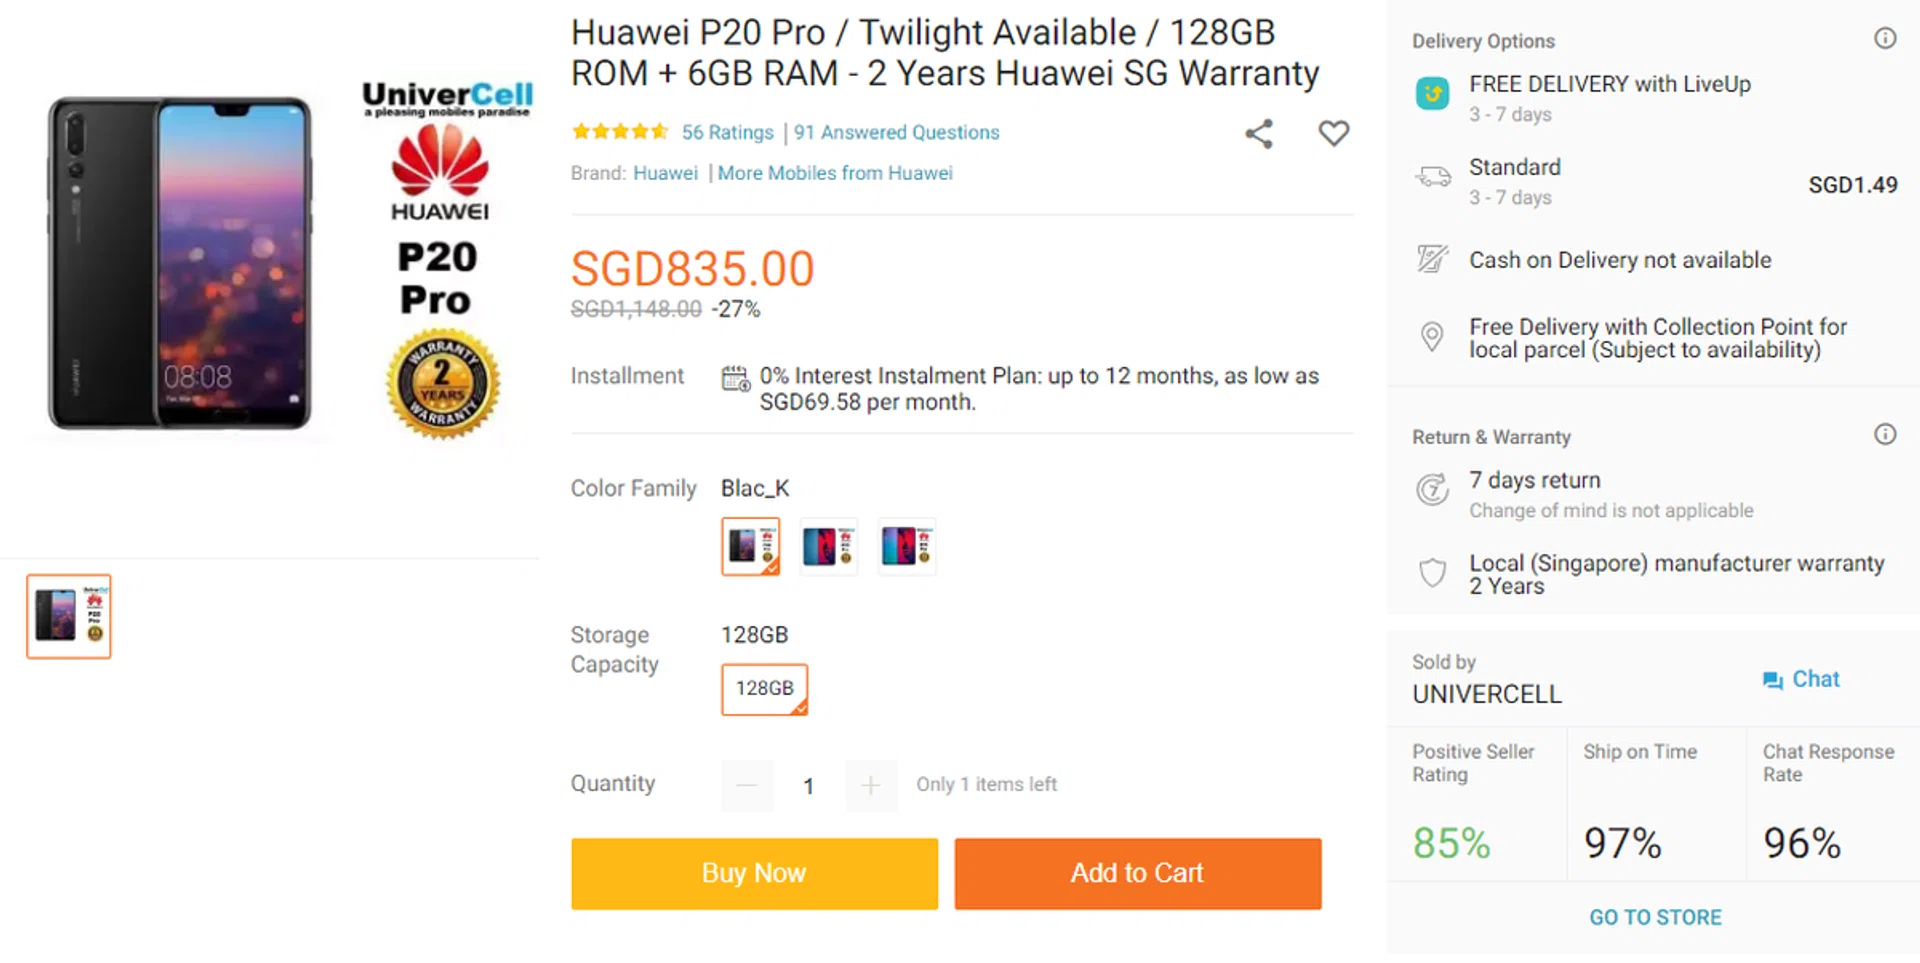Viewport: 1920px width, 963px height.
Task: Open the 56 Ratings link
Action: click(727, 133)
